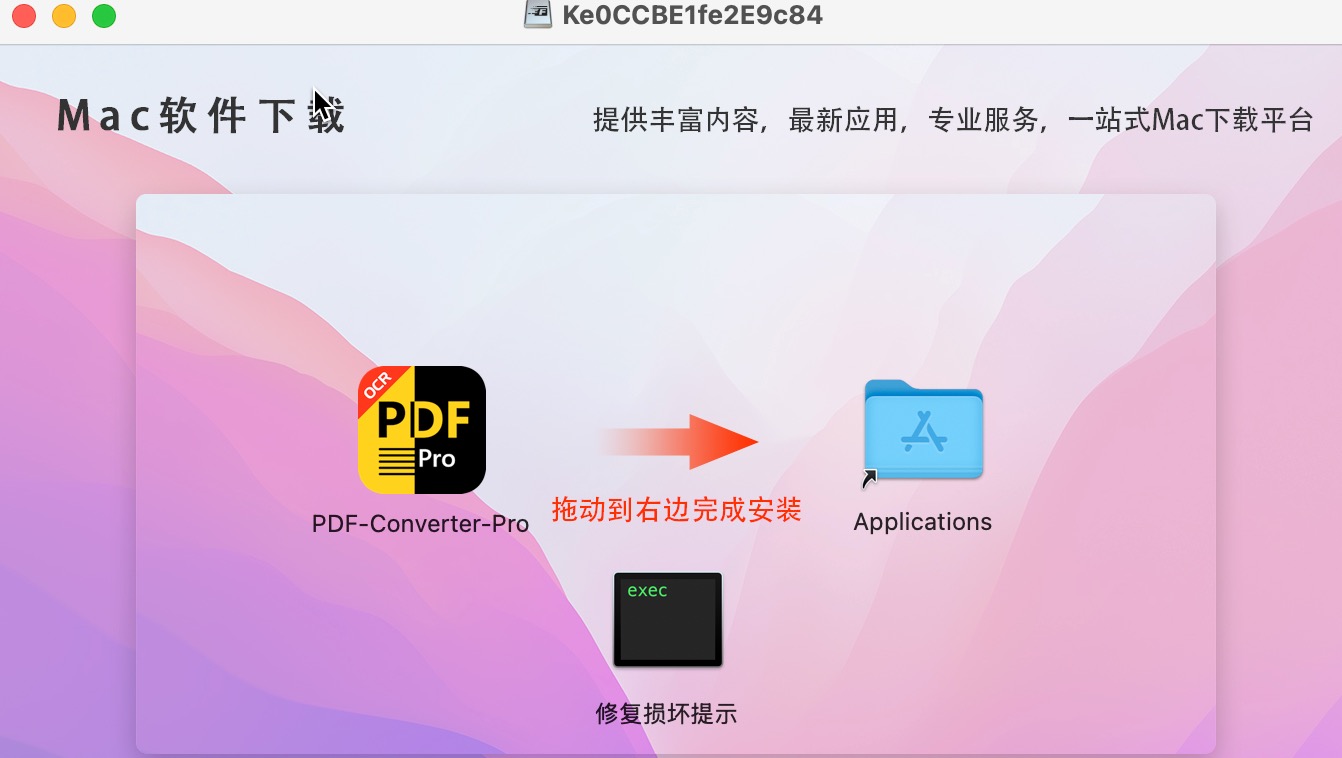Click the PDF-Converter-Pro file name label
The height and width of the screenshot is (758, 1342).
pos(420,524)
